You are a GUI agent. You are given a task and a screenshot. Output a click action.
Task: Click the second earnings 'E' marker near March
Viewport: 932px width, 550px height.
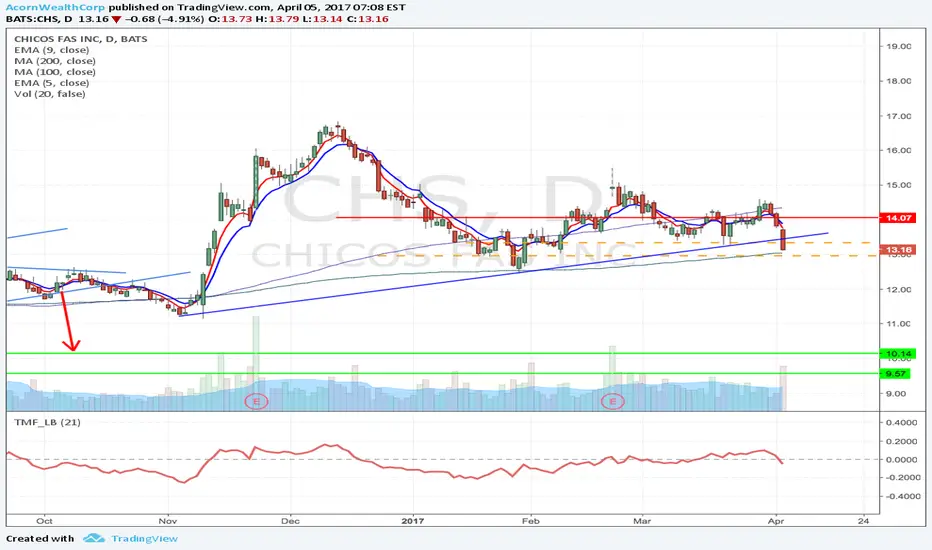tap(612, 402)
